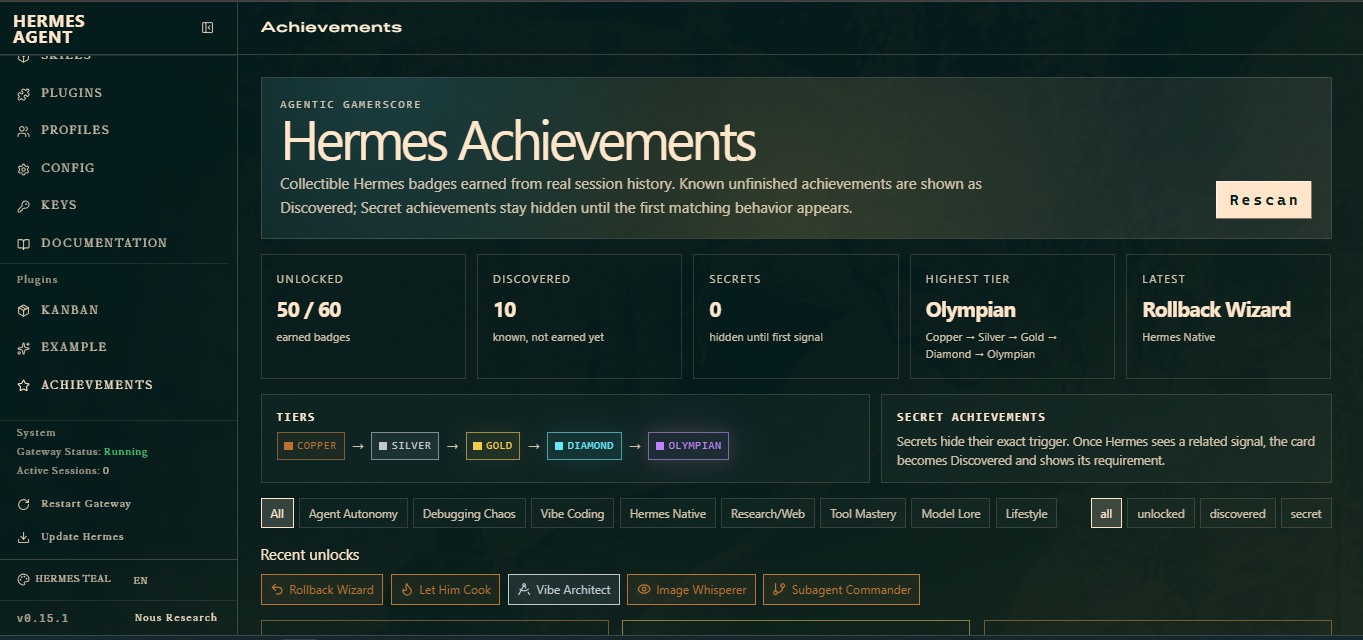
Task: Open the Let Him Cook recent unlock
Action: click(446, 590)
